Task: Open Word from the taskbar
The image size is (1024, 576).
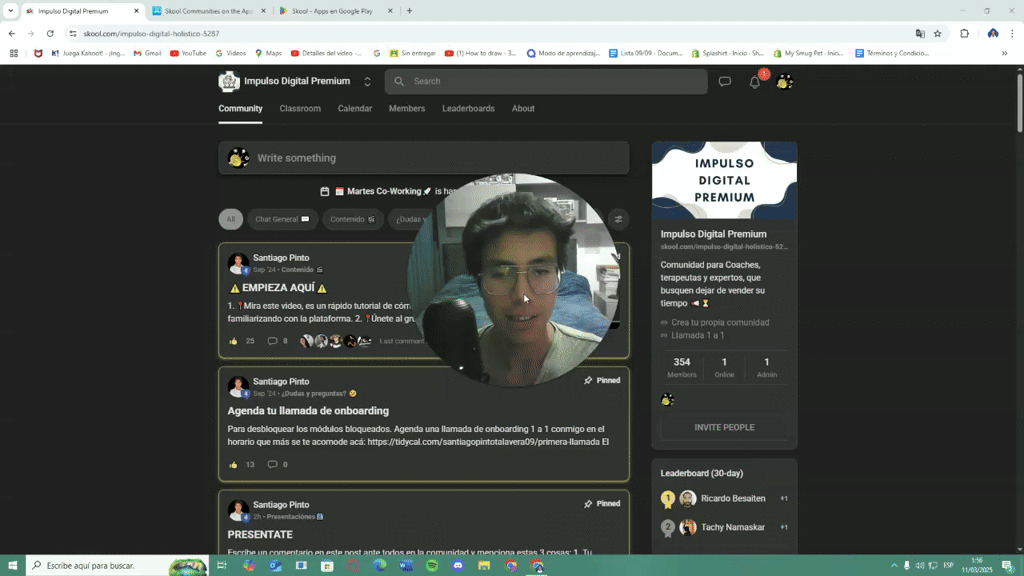Action: (406, 566)
